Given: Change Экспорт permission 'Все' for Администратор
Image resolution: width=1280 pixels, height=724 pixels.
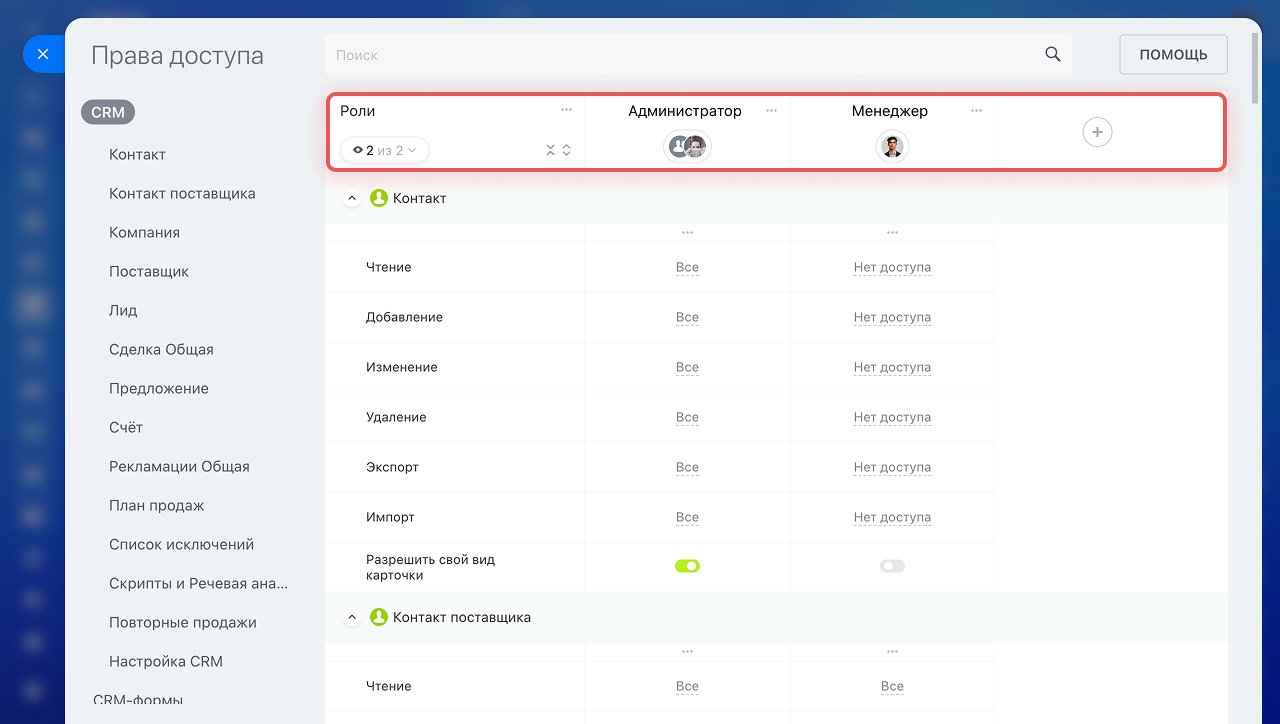Looking at the screenshot, I should 687,467.
